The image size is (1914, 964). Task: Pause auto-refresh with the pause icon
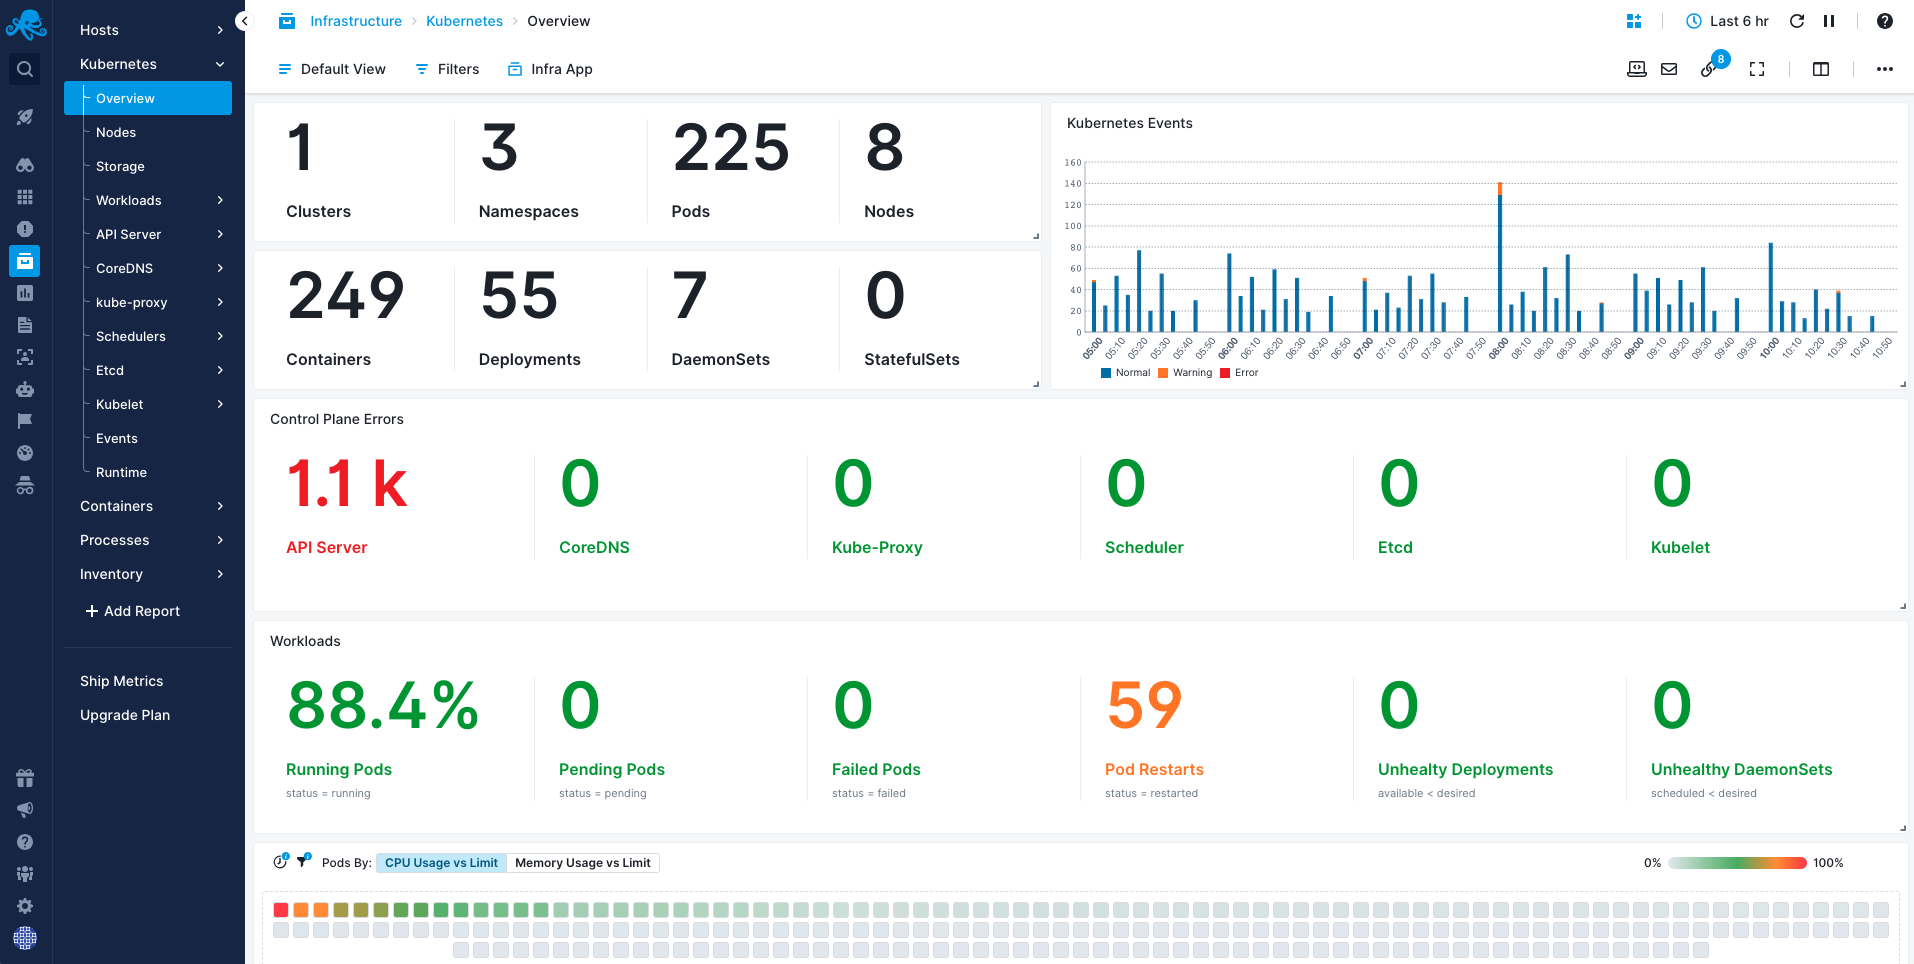[1829, 21]
